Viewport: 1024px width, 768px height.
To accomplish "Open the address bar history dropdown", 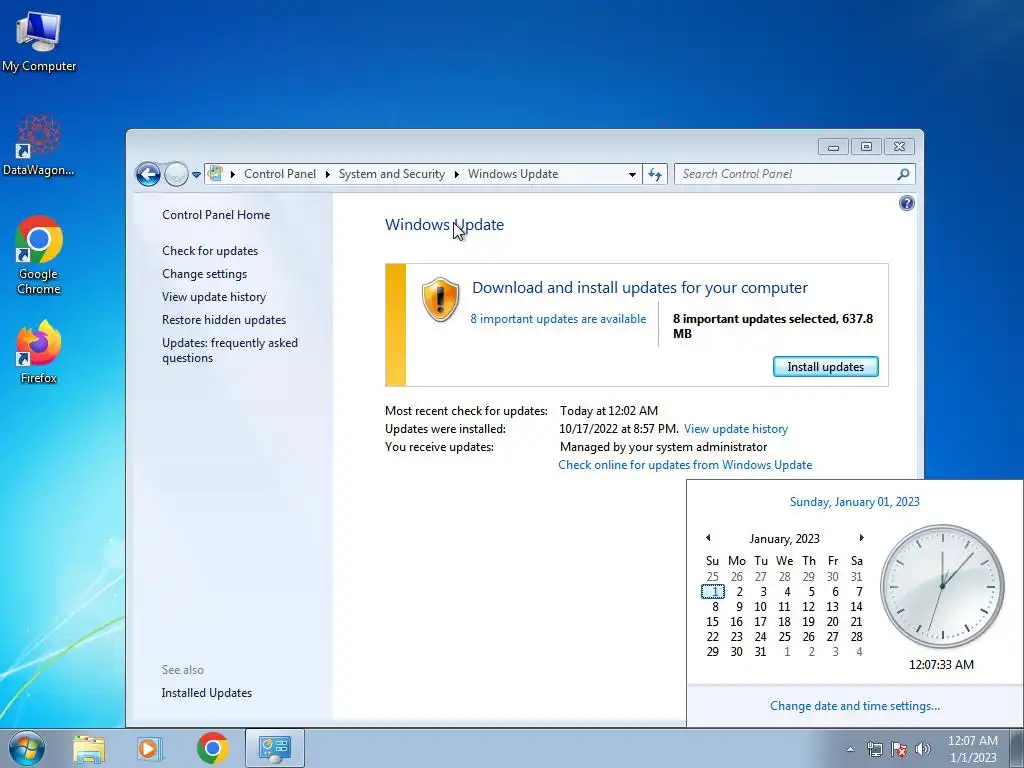I will 632,174.
